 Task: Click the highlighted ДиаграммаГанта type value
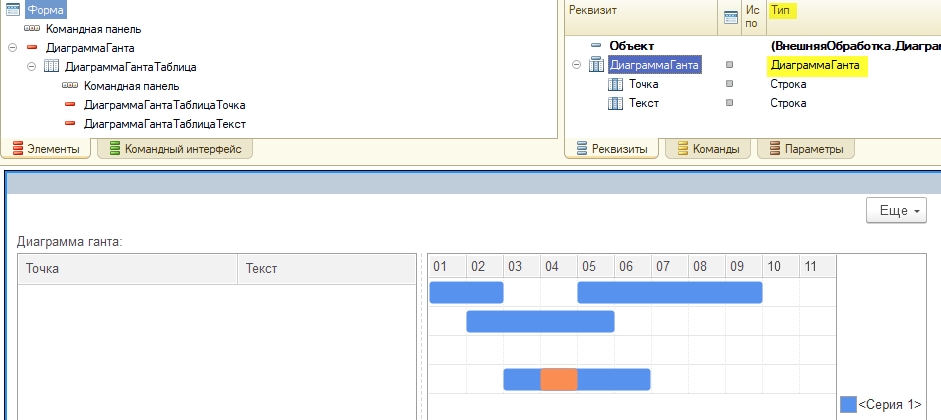(x=815, y=65)
